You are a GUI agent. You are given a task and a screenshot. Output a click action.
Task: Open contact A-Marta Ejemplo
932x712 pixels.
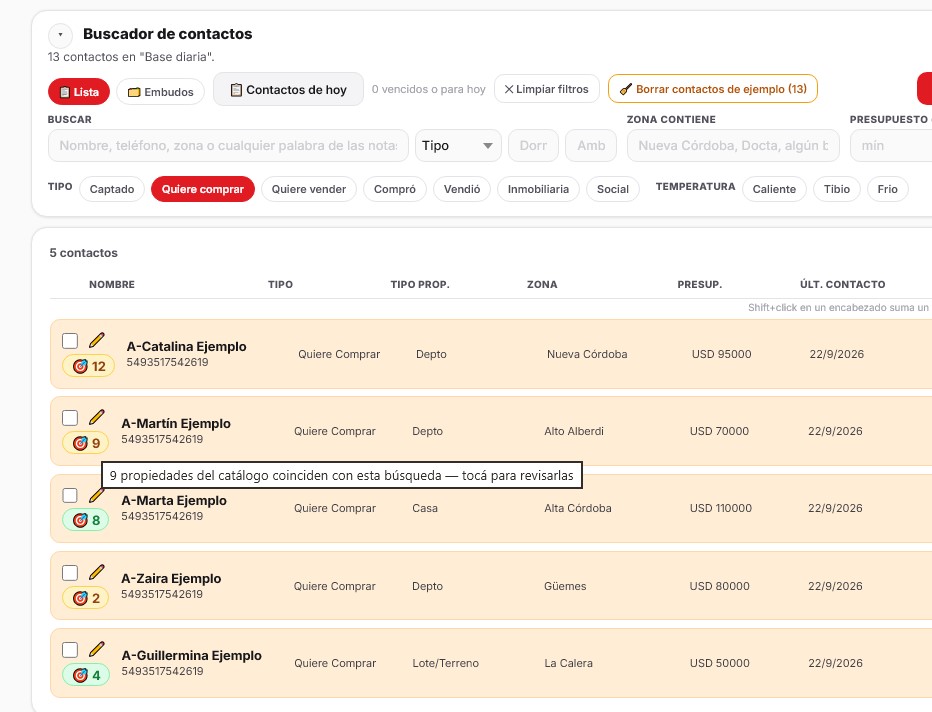coord(174,500)
